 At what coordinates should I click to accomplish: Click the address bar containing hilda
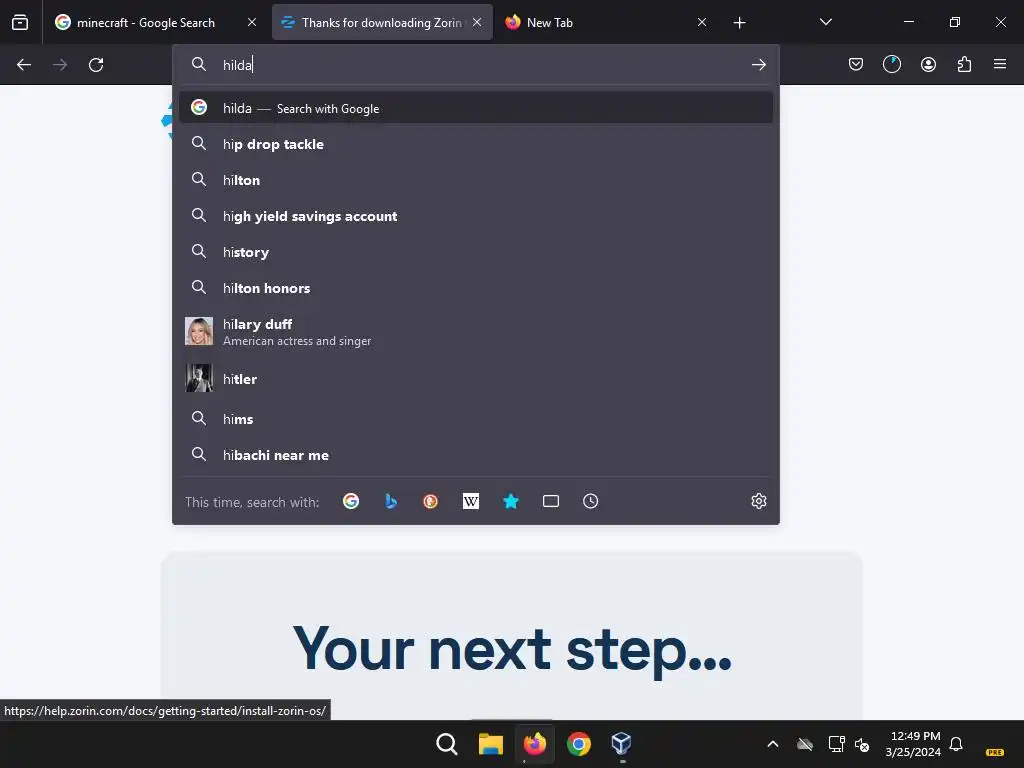tap(477, 65)
